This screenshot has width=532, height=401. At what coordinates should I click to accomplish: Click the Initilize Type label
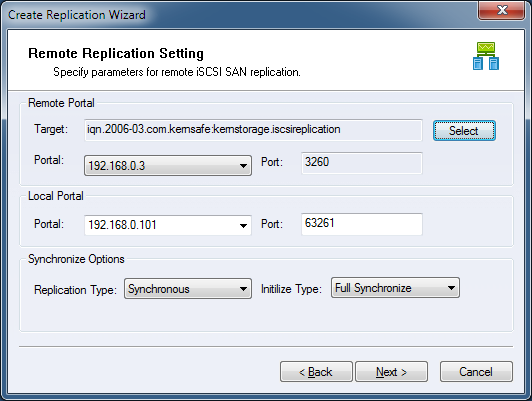(291, 289)
